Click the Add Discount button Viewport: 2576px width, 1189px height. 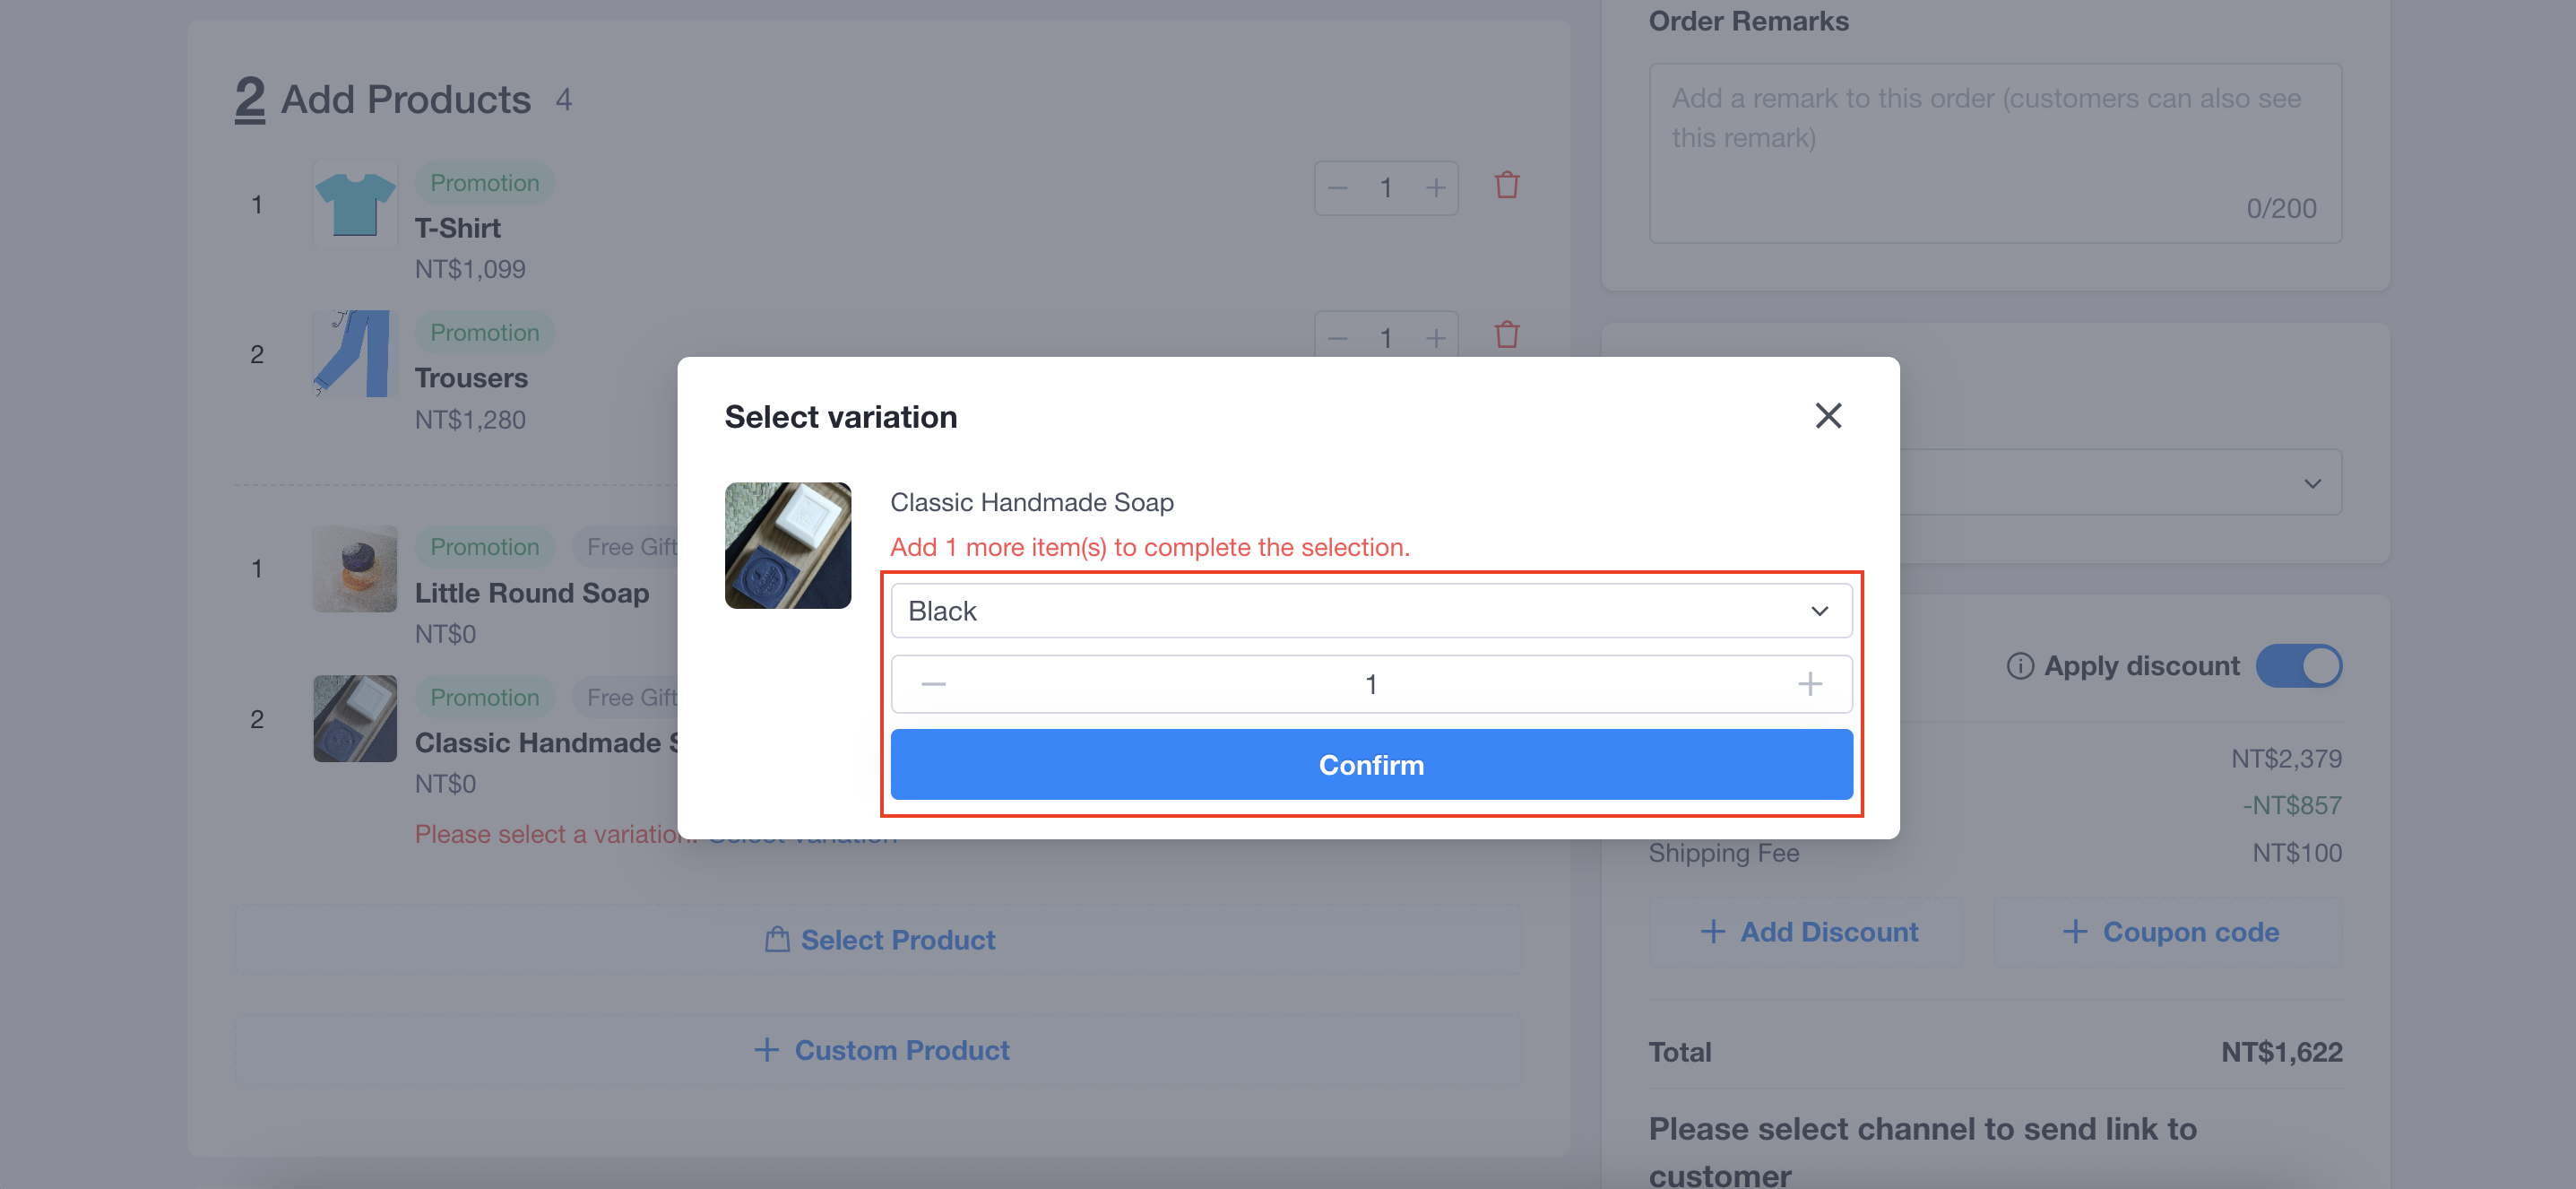click(x=1806, y=932)
